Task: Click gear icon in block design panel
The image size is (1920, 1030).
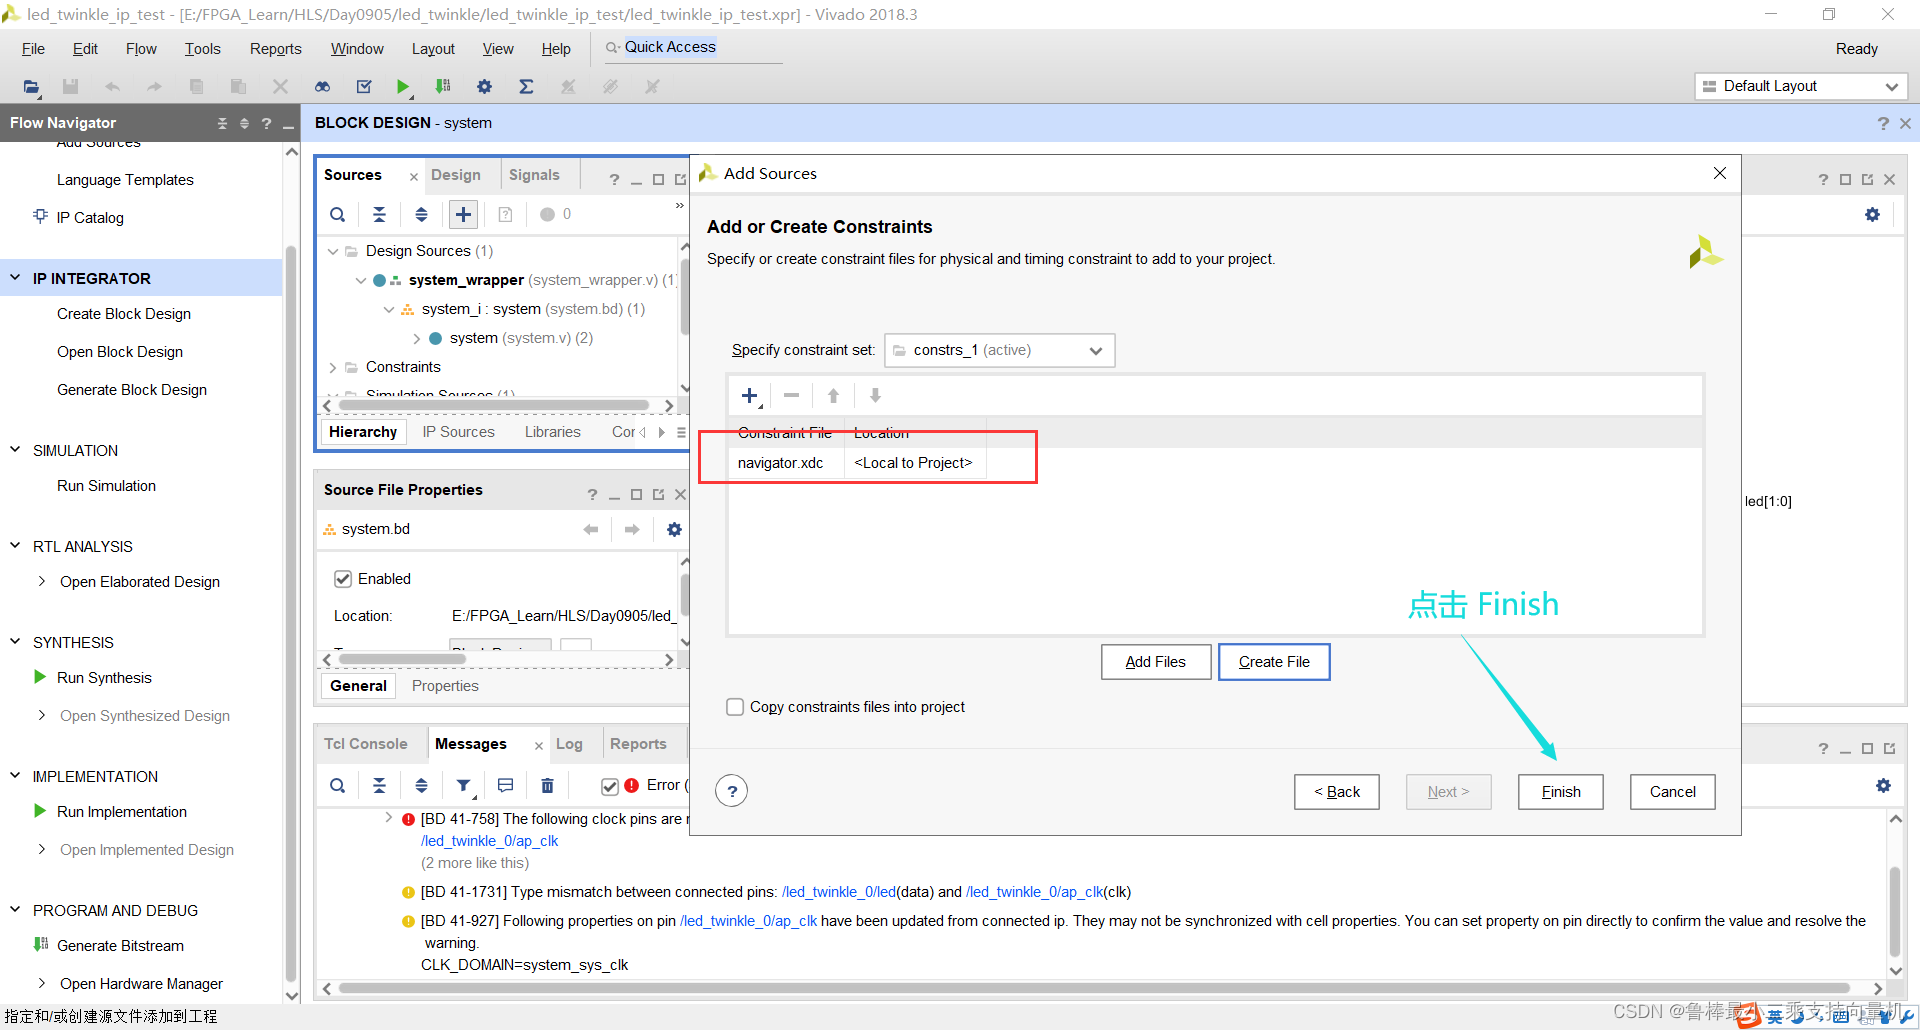Action: tap(1872, 215)
